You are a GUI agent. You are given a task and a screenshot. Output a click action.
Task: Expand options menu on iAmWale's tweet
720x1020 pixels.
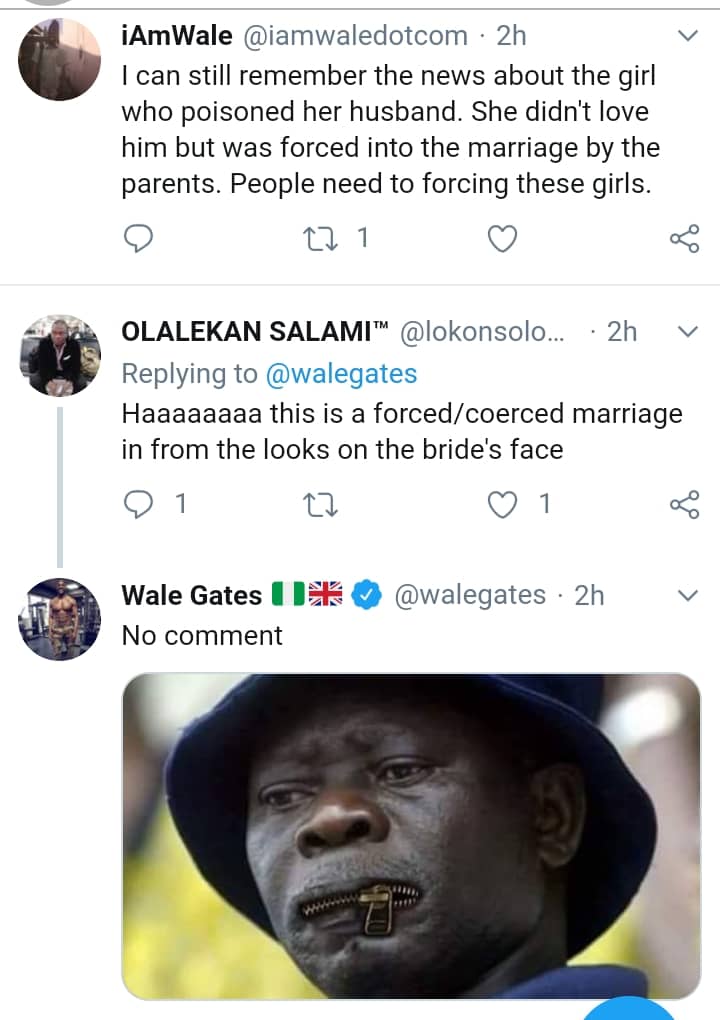(x=688, y=36)
